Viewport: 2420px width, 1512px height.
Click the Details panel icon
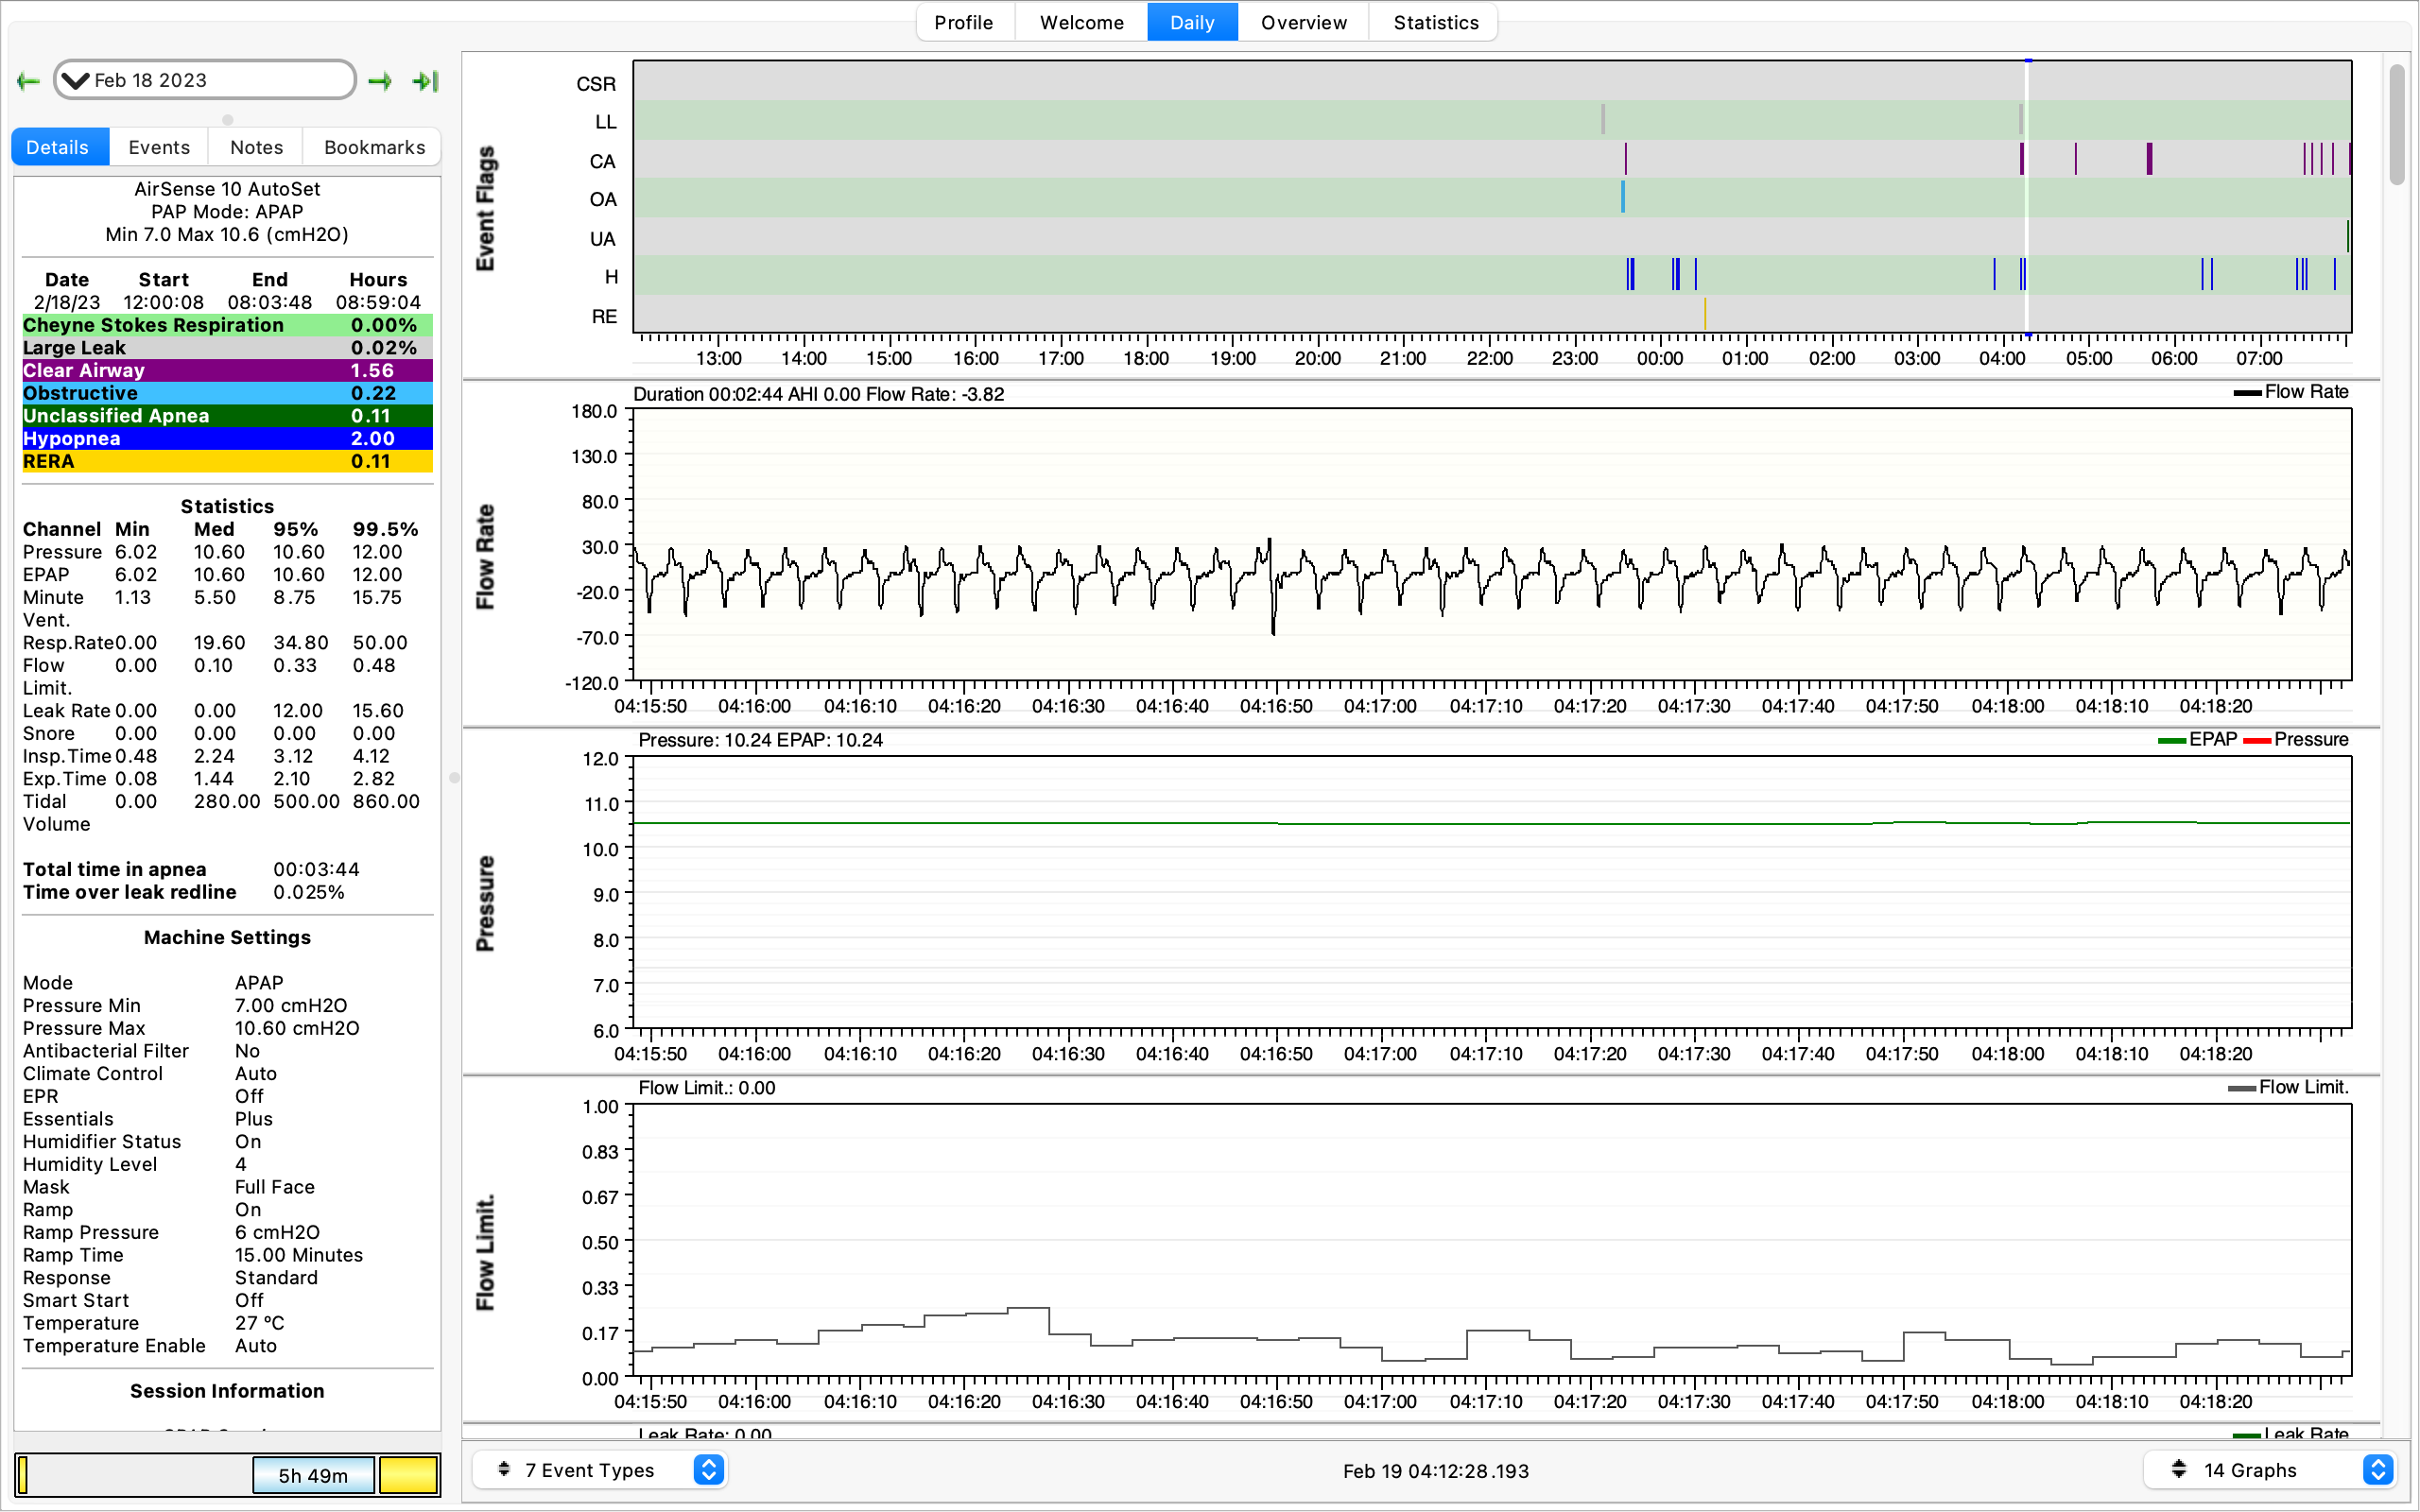[58, 148]
